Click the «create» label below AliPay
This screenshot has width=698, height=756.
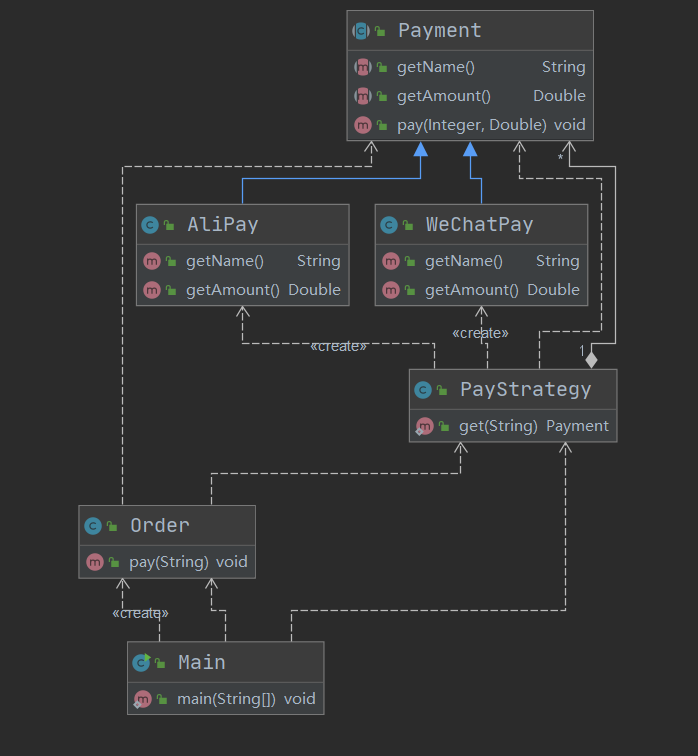pos(338,346)
